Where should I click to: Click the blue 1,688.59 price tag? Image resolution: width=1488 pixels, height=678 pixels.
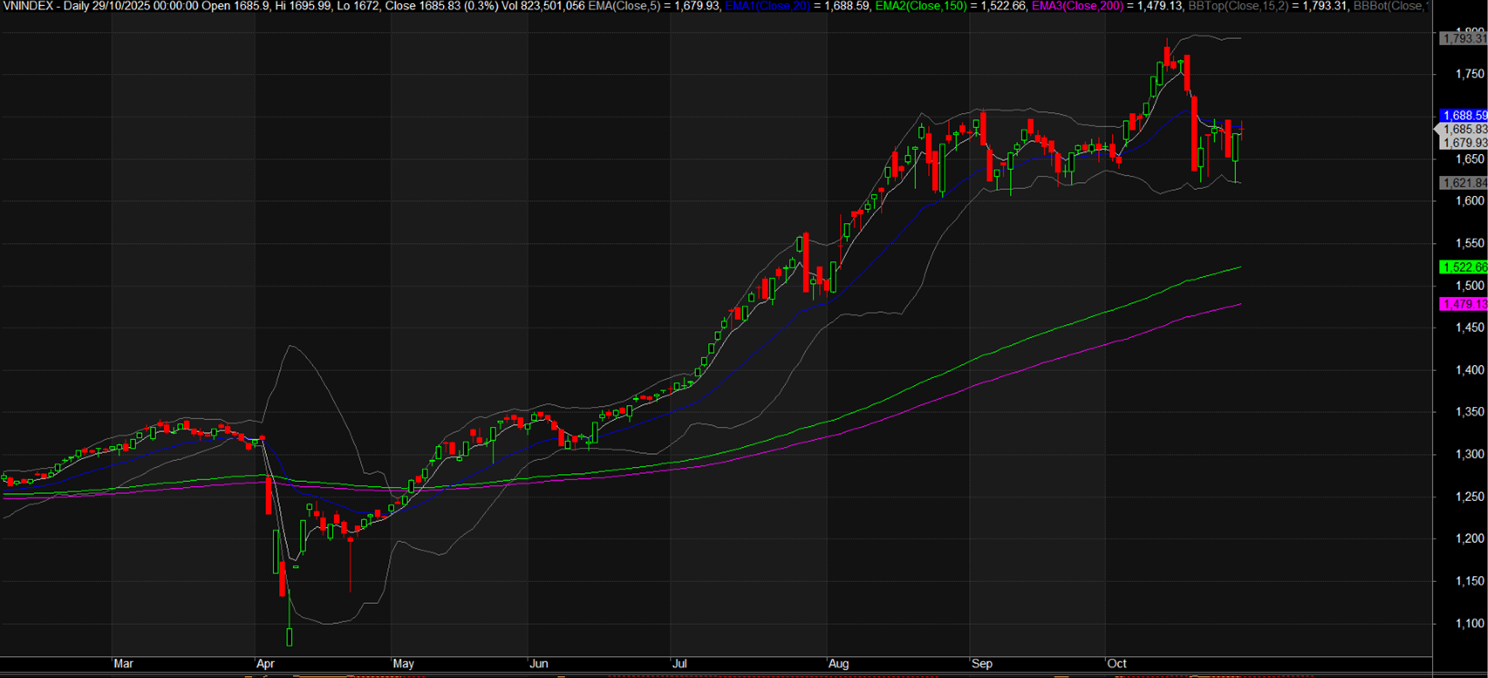[x=1463, y=116]
